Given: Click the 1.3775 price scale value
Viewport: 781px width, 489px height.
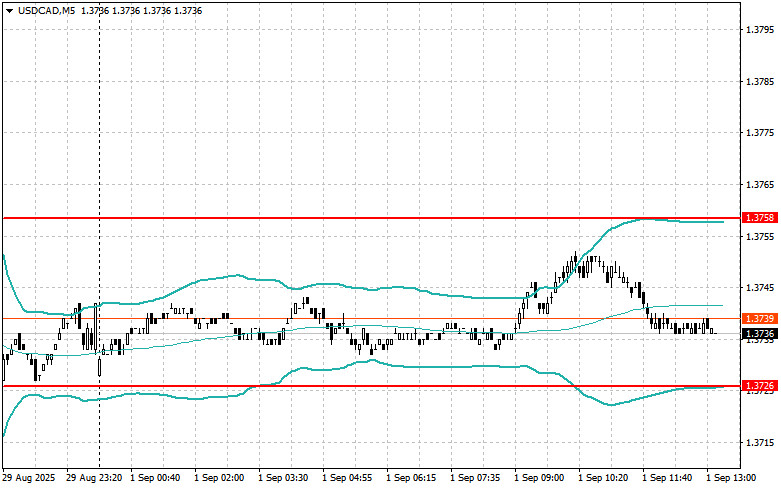Looking at the screenshot, I should point(760,132).
